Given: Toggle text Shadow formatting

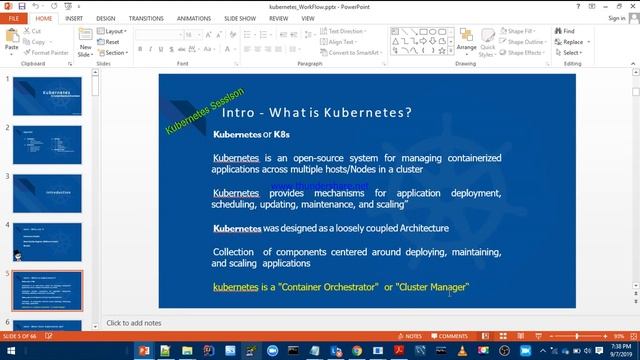Looking at the screenshot, I should 171,49.
